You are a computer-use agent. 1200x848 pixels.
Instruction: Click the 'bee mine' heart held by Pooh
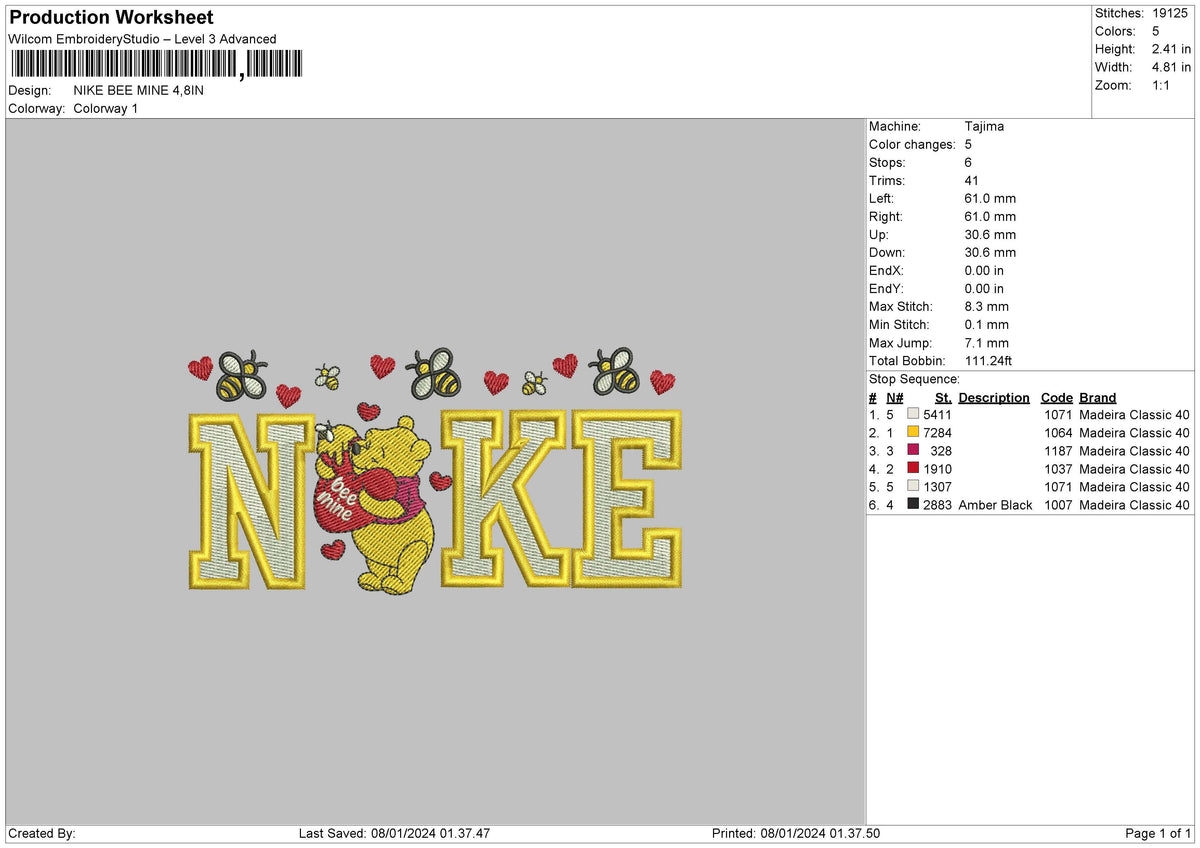pos(350,495)
